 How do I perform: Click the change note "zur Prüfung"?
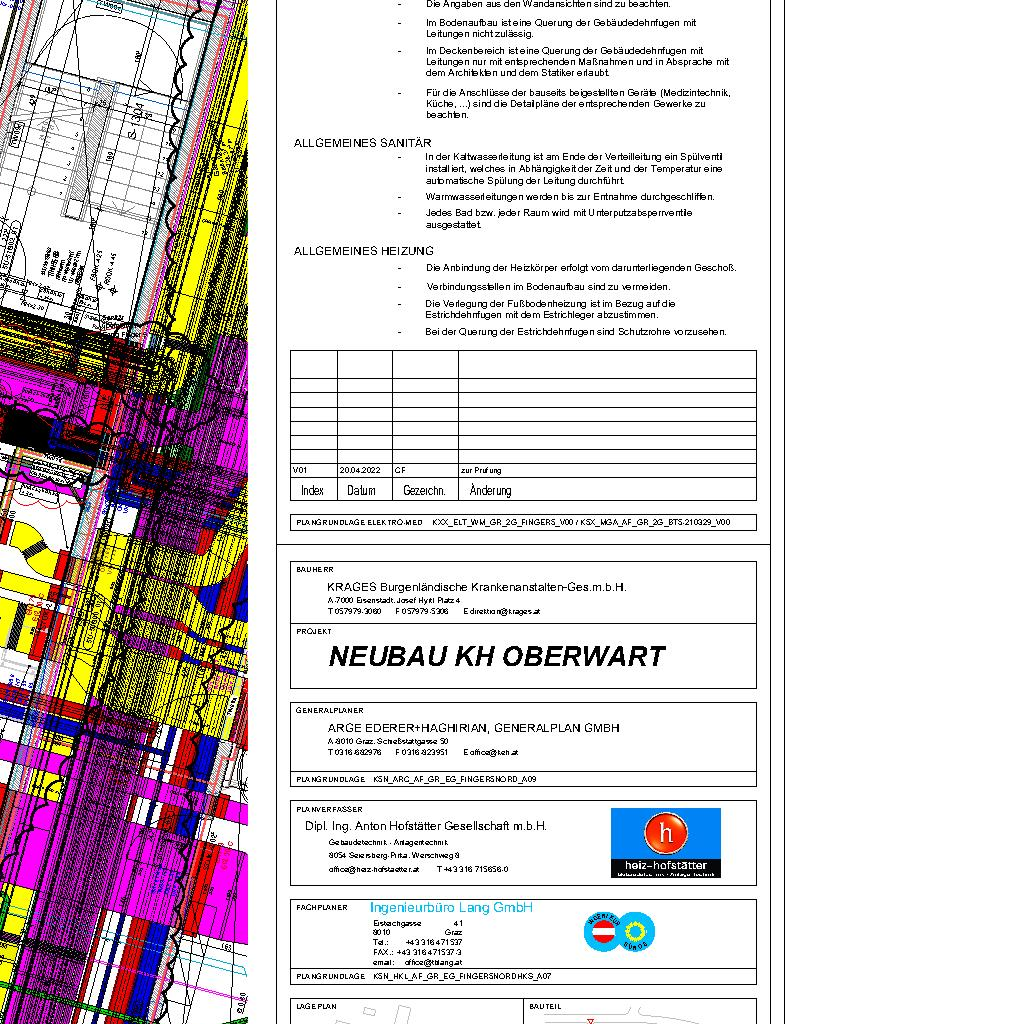pyautogui.click(x=481, y=470)
